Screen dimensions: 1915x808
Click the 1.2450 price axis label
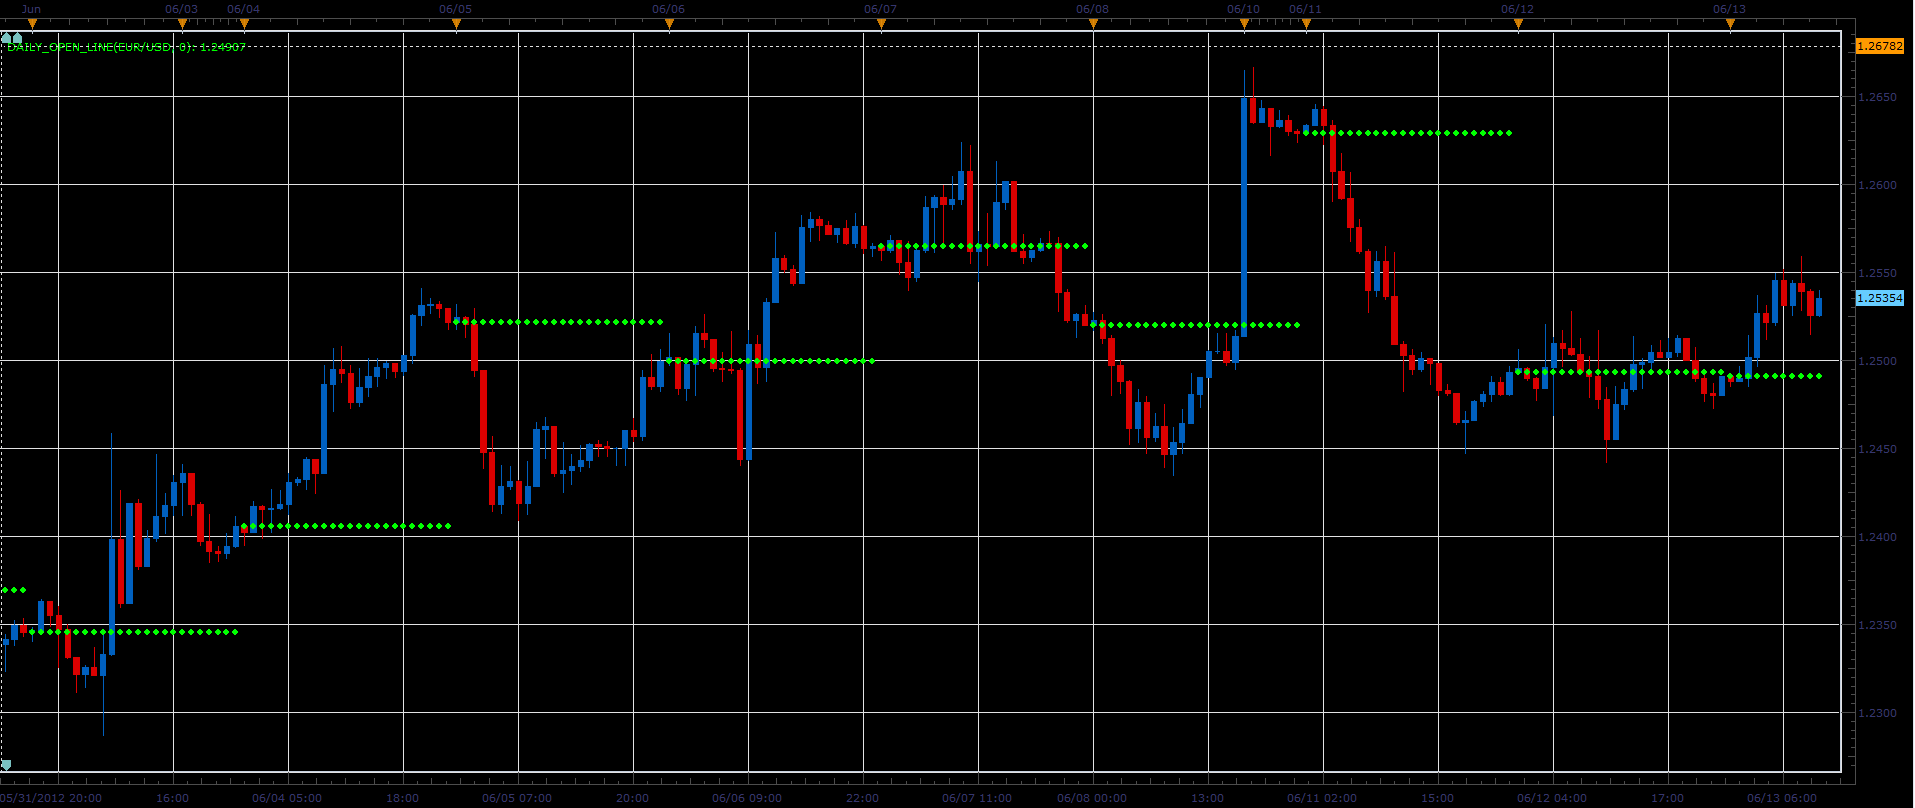coord(1877,449)
